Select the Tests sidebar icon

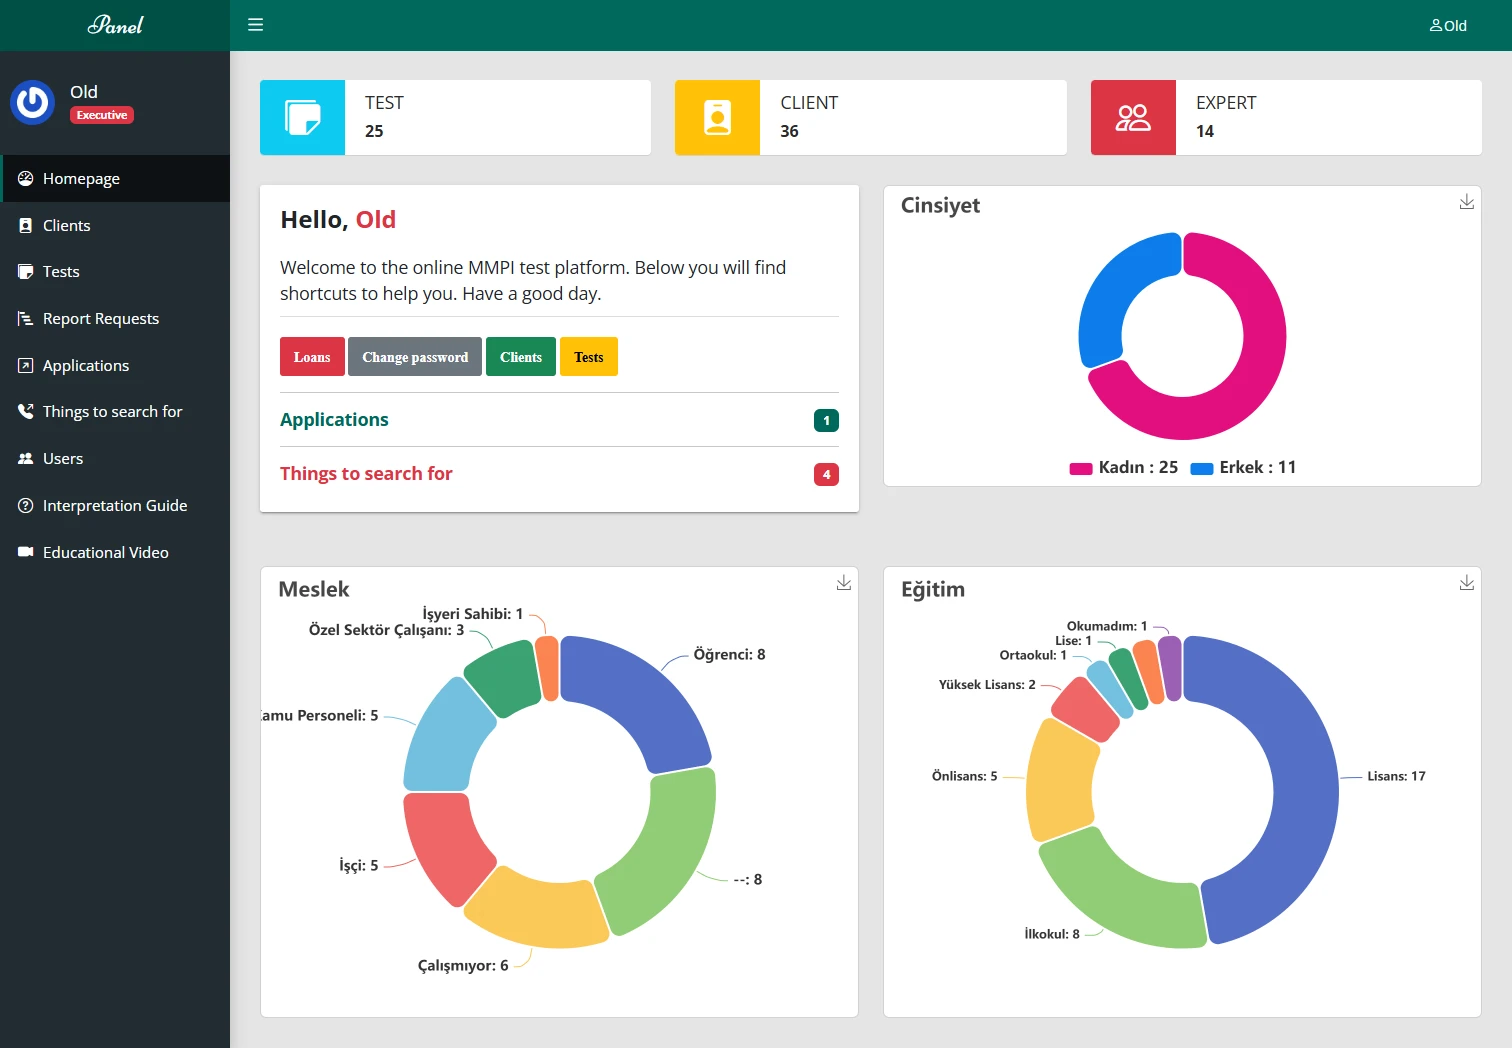point(25,271)
